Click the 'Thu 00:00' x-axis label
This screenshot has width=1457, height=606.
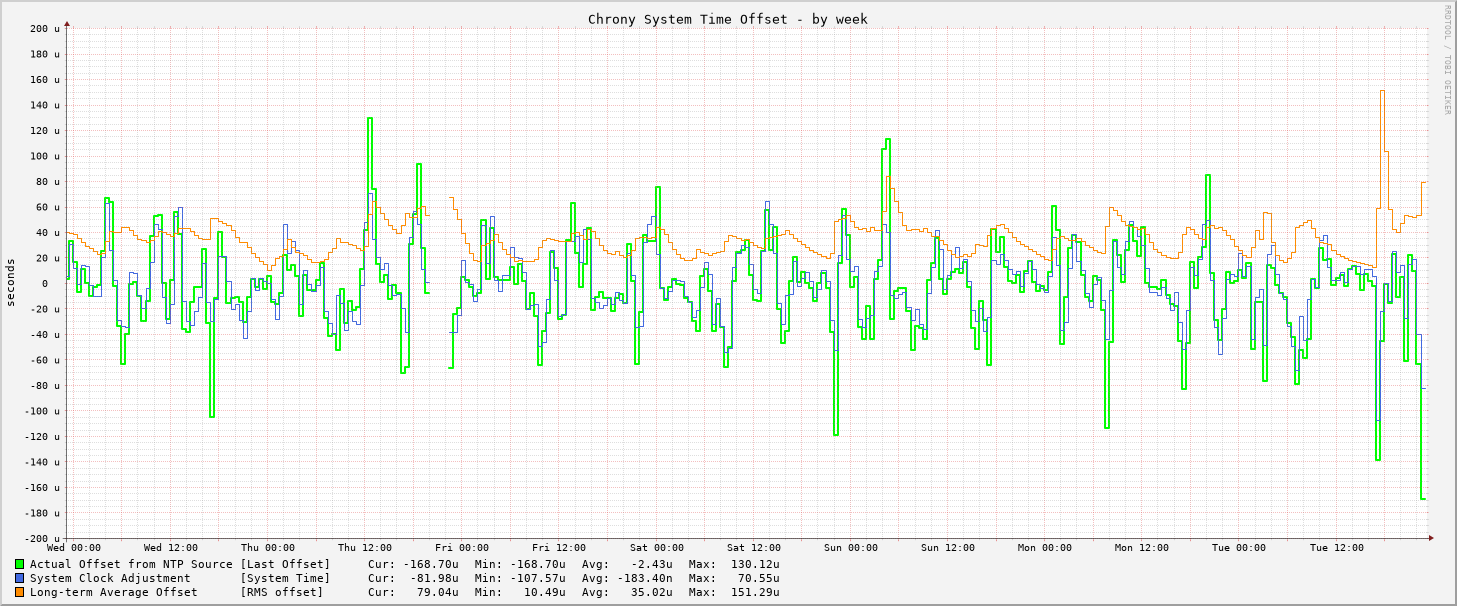[x=268, y=548]
